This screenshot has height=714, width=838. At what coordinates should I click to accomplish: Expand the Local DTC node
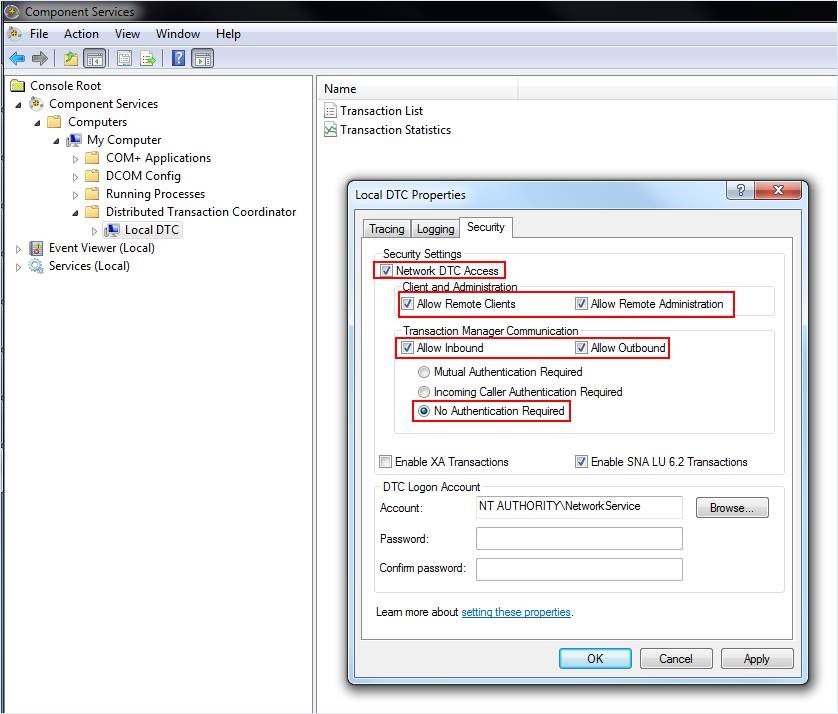[95, 231]
